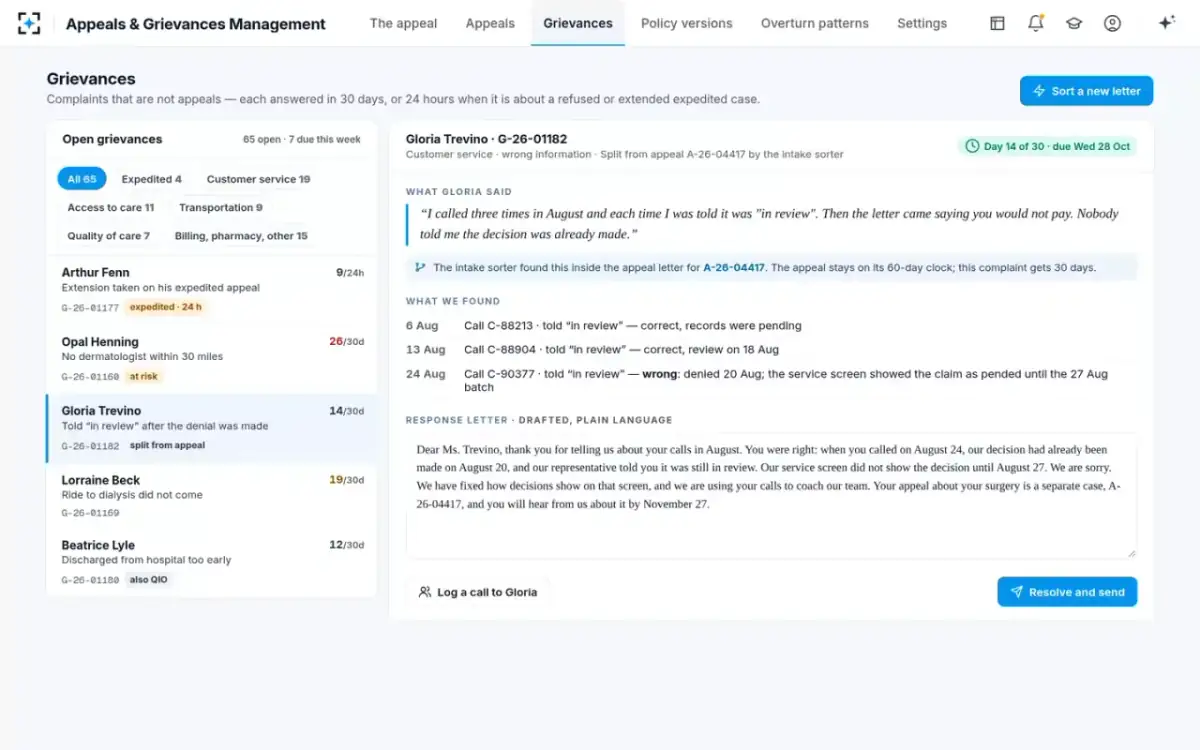Filter by Customer service 19
1200x750 pixels.
tap(258, 179)
